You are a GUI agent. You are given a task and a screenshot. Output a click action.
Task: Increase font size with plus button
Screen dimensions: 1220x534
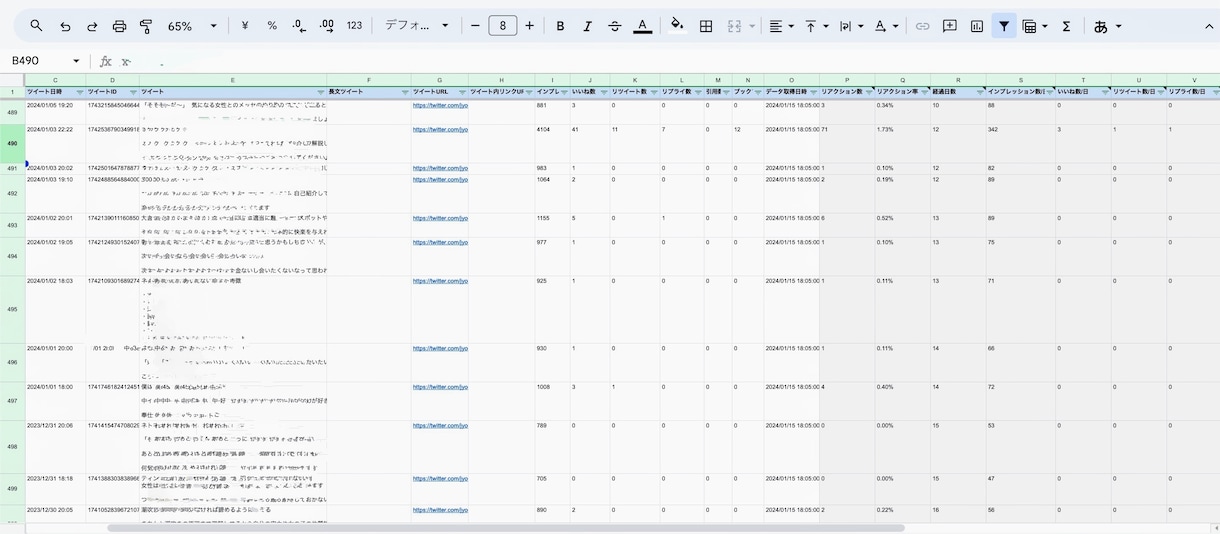click(529, 26)
